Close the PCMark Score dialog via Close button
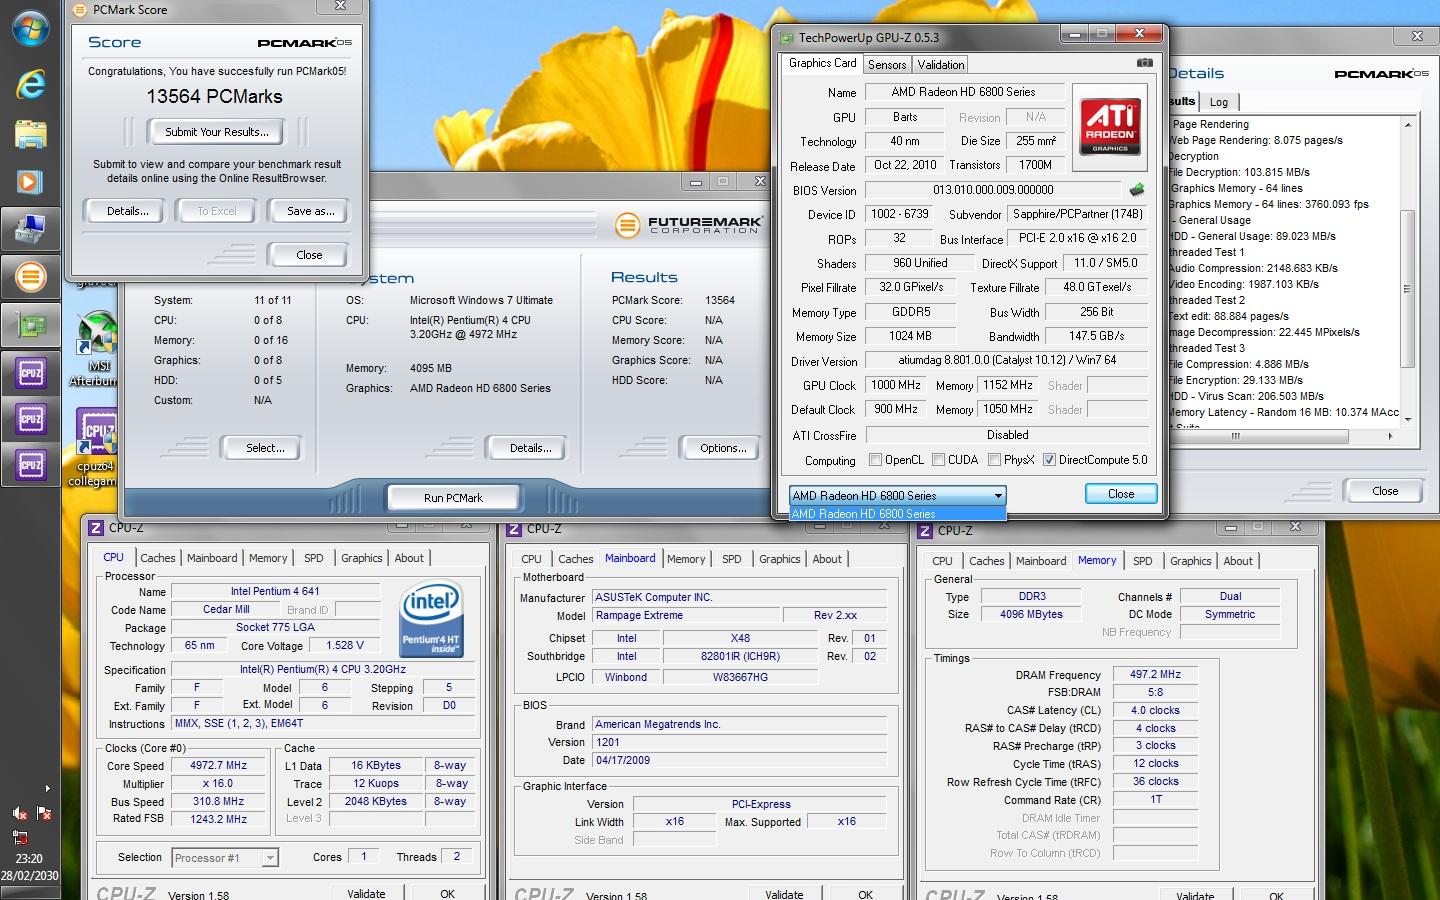This screenshot has height=900, width=1440. 309,255
